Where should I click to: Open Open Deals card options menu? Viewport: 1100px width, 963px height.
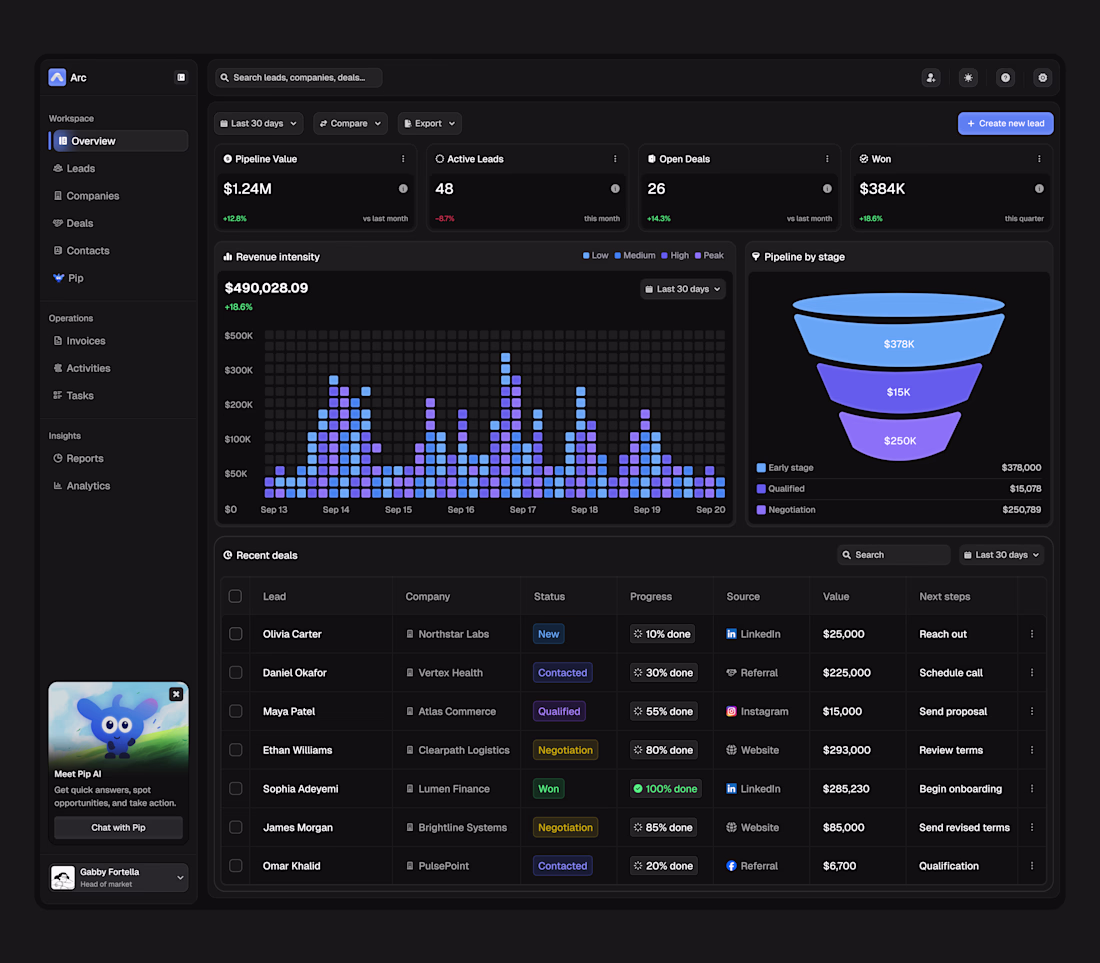(827, 159)
